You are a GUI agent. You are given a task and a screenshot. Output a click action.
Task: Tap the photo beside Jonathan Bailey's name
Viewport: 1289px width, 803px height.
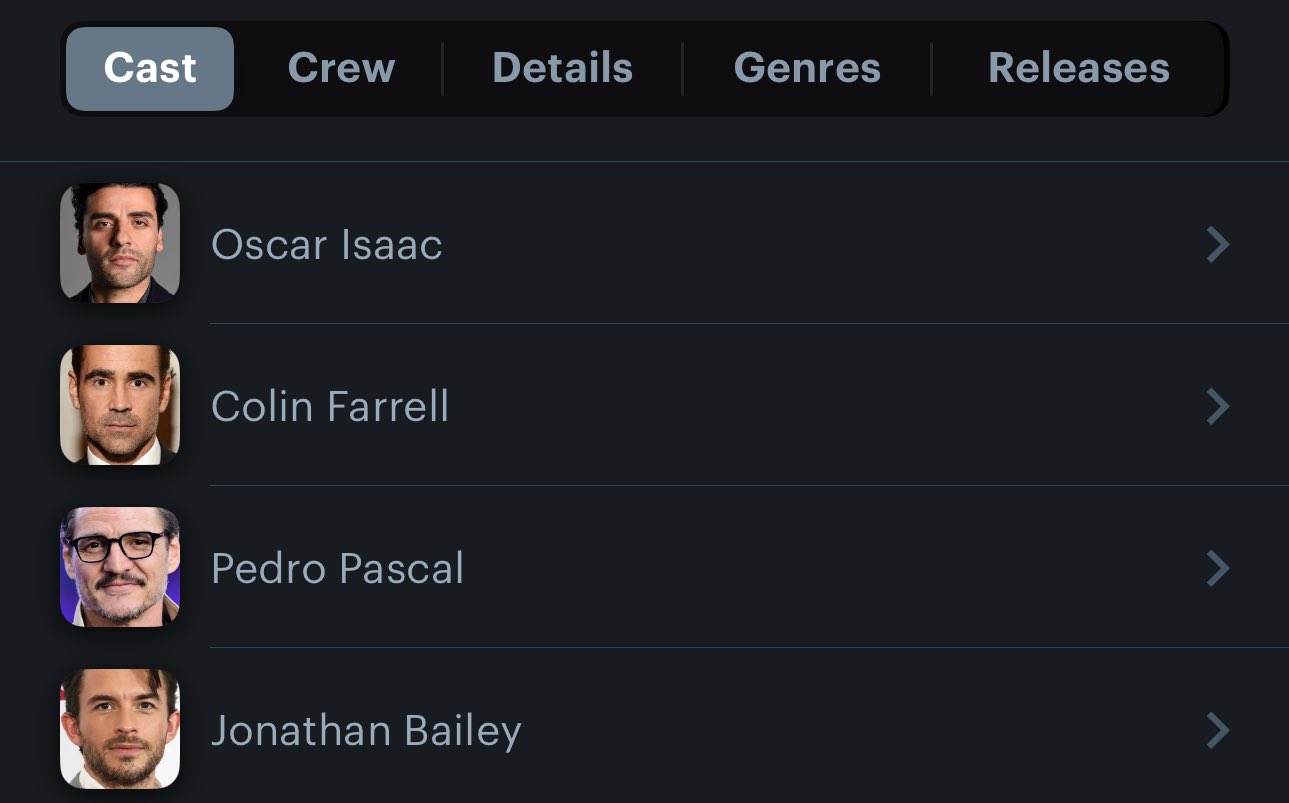coord(120,729)
